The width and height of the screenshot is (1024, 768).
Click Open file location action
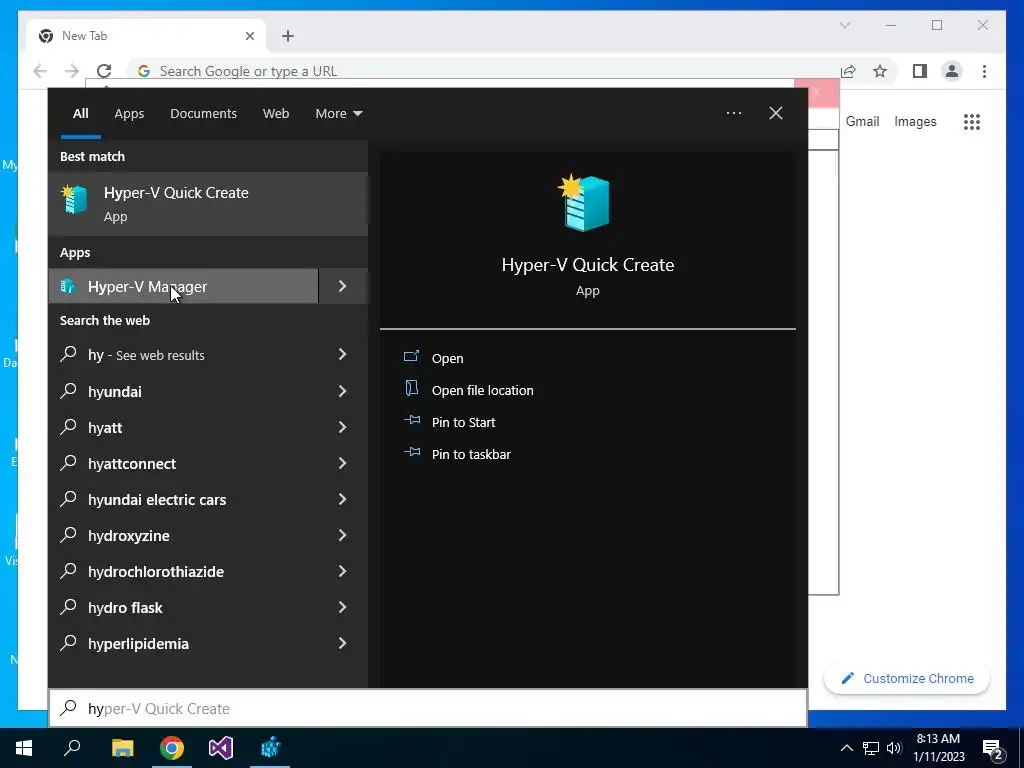click(482, 390)
